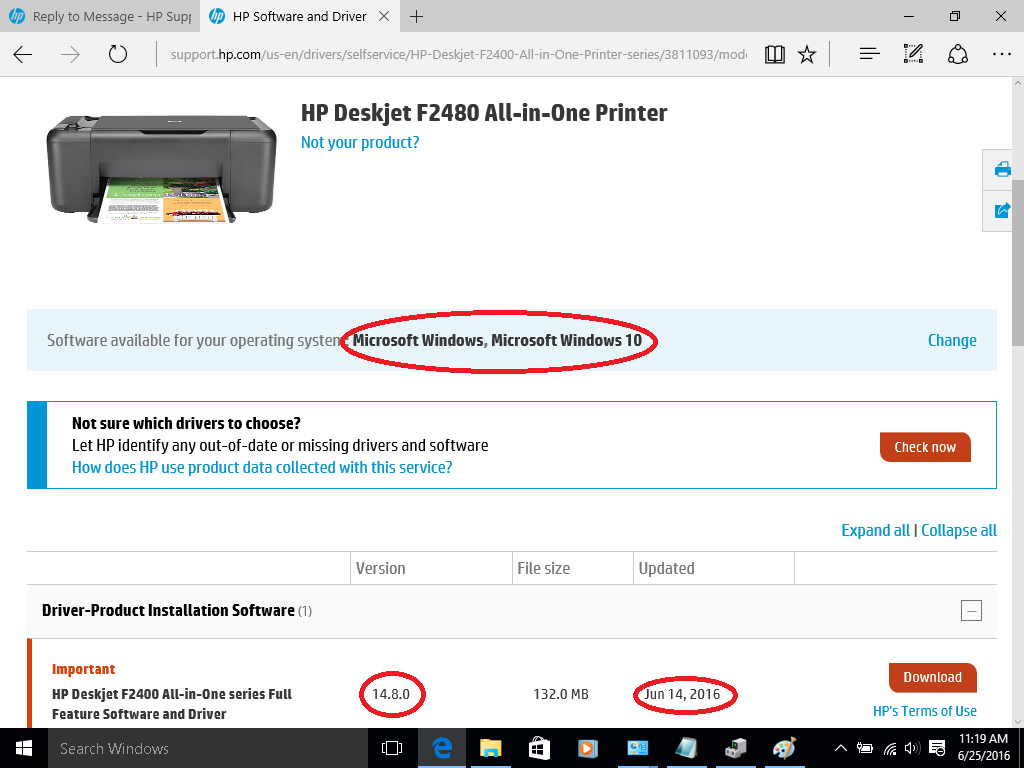Show hidden tray icons chevron
This screenshot has height=768, width=1024.
pos(840,748)
